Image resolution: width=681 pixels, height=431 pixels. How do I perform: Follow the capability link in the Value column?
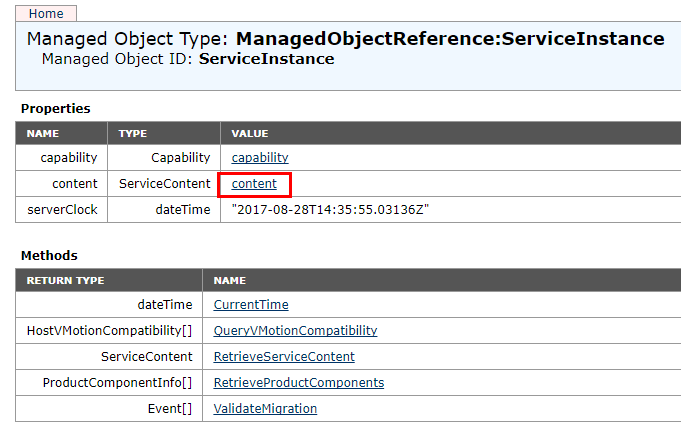260,158
